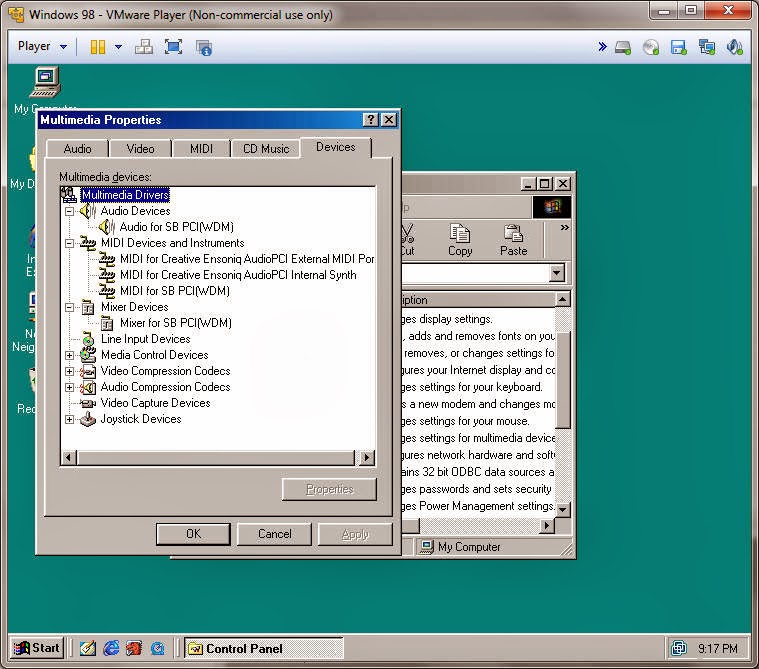The image size is (759, 669).
Task: Select the My Computer desktop icon
Action: pos(45,82)
